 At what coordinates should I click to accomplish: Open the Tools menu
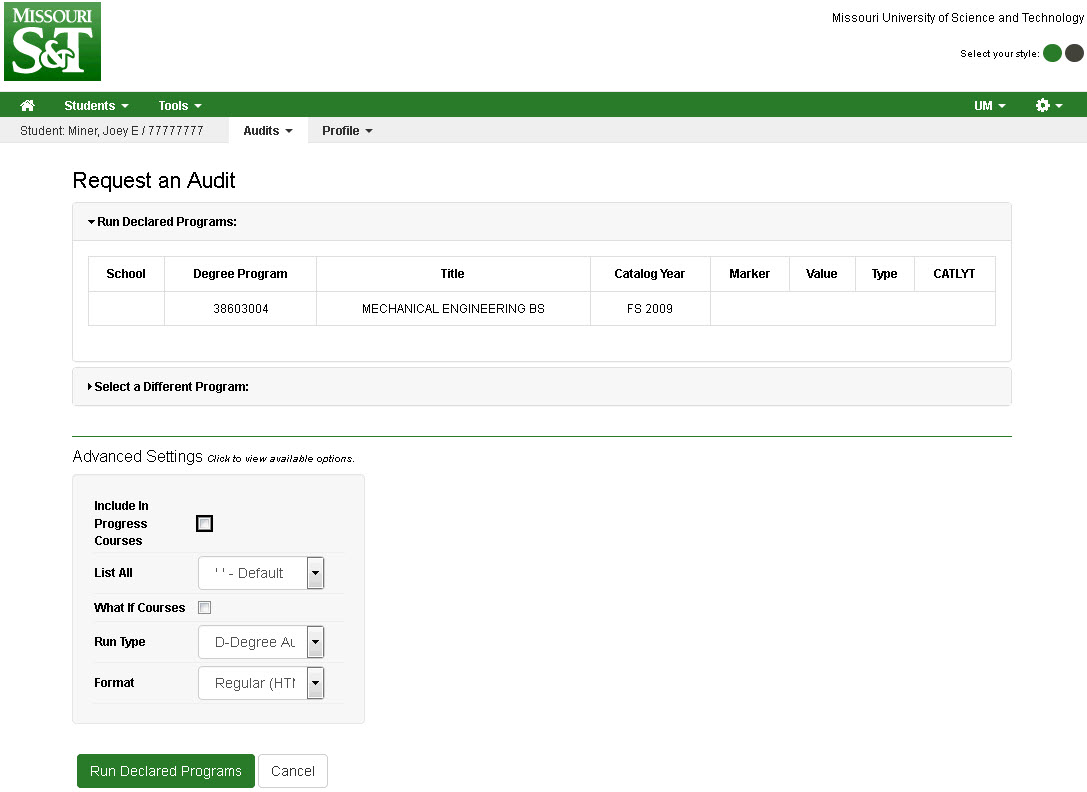[x=180, y=105]
